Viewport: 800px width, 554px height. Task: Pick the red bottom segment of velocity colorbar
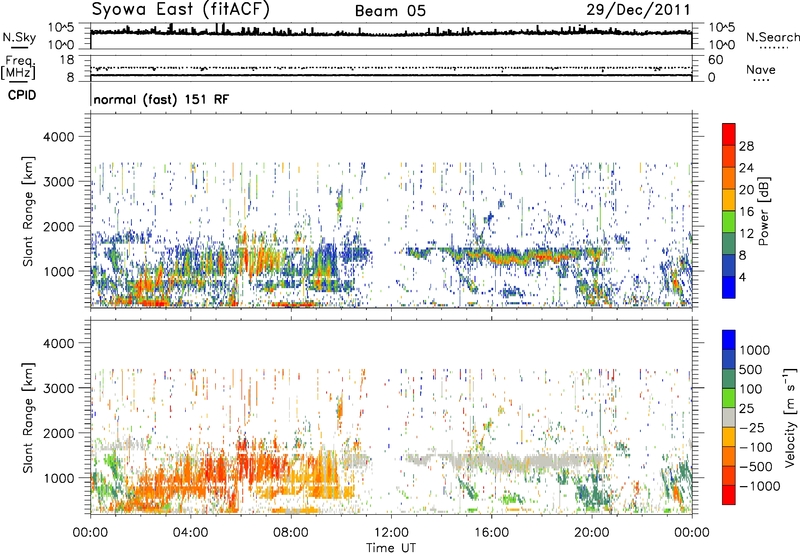729,495
